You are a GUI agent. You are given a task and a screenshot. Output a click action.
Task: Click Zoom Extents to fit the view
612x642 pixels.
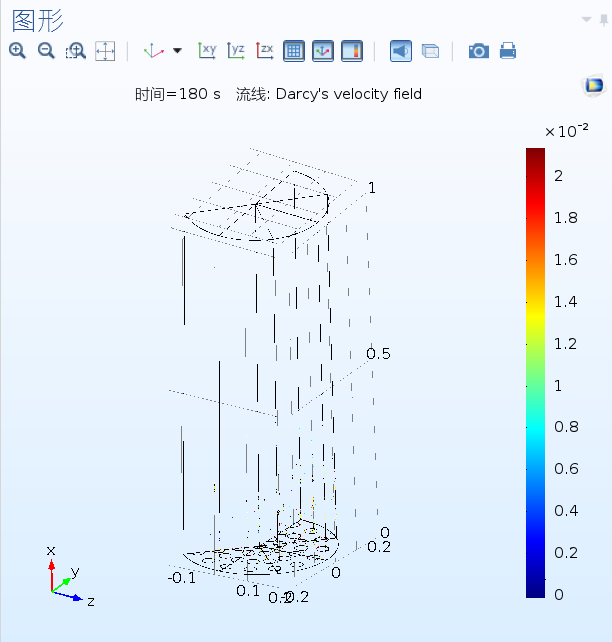[x=105, y=51]
